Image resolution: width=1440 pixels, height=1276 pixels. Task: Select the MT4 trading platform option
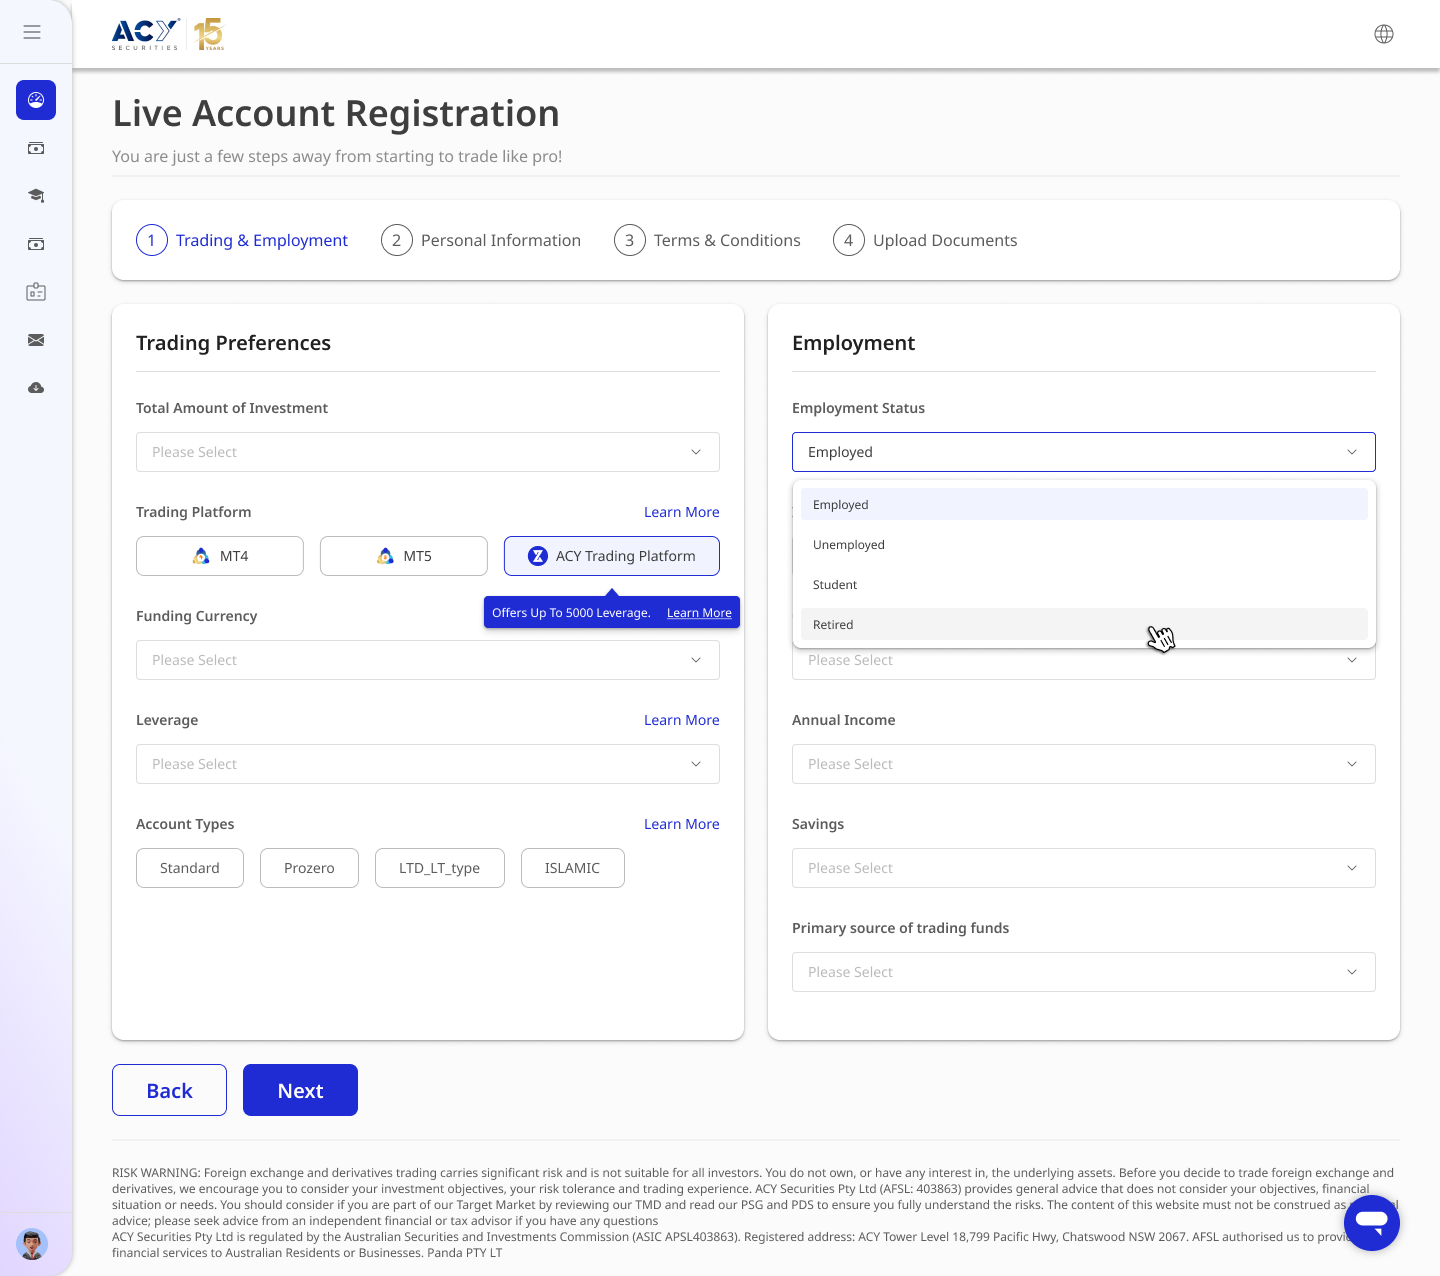219,555
